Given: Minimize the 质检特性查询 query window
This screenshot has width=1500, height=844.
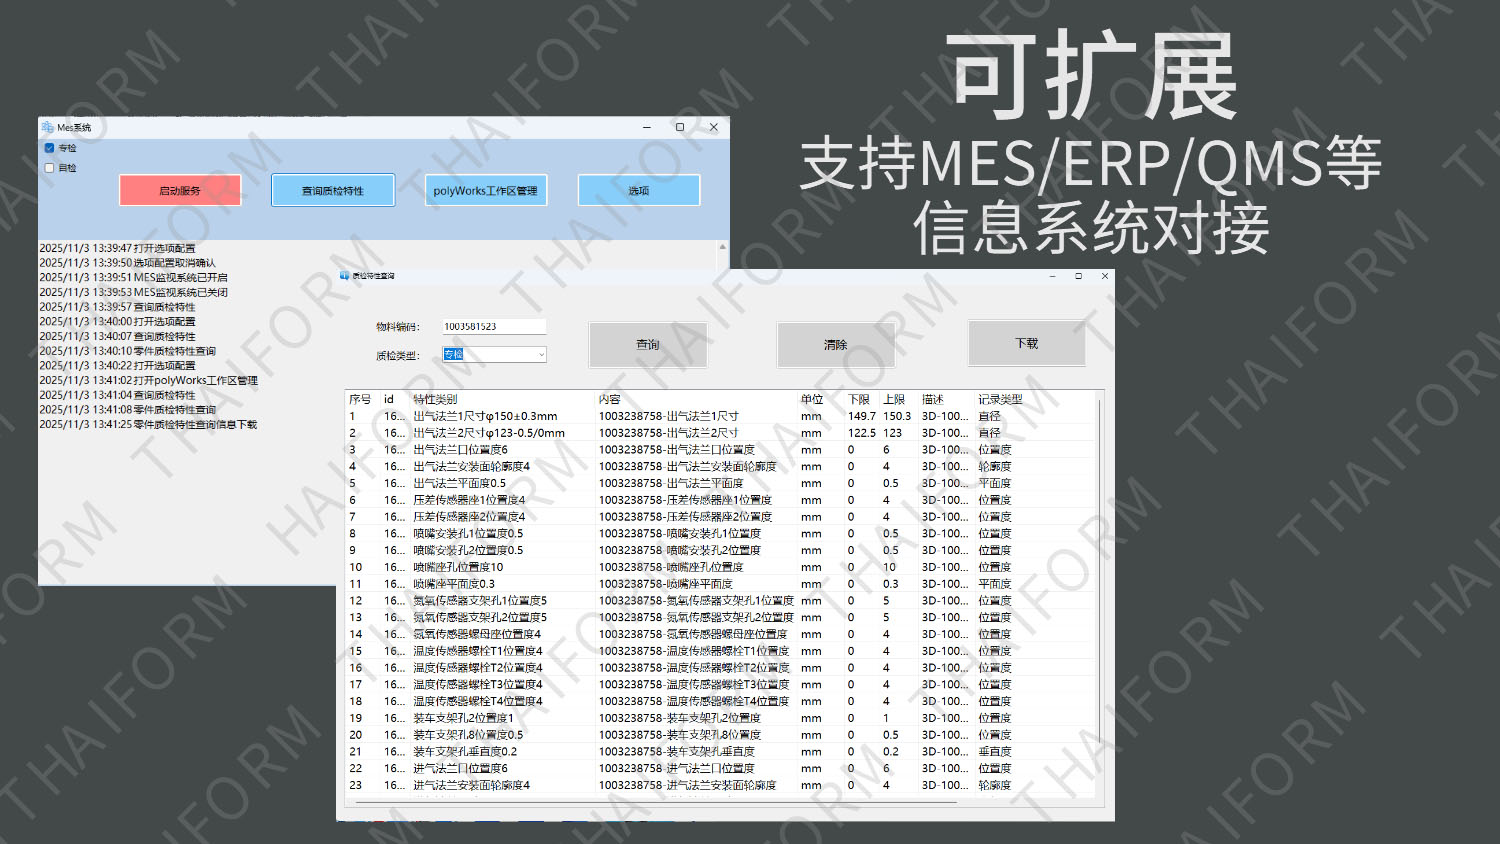Looking at the screenshot, I should point(1053,276).
